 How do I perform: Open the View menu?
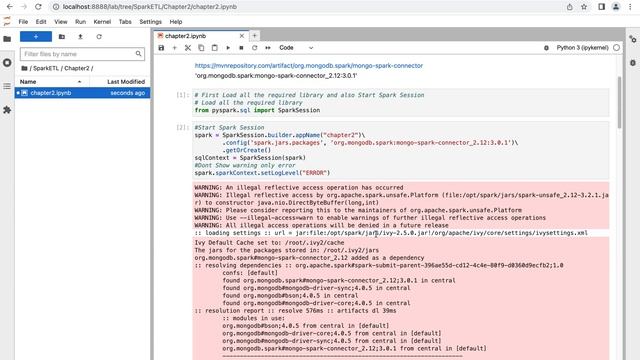tap(61, 22)
